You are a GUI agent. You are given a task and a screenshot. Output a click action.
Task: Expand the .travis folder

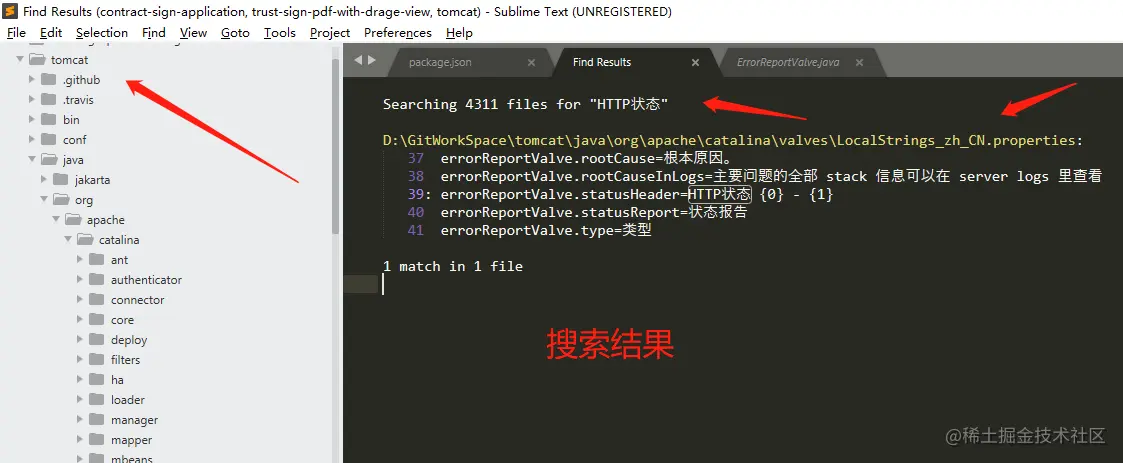coord(32,99)
